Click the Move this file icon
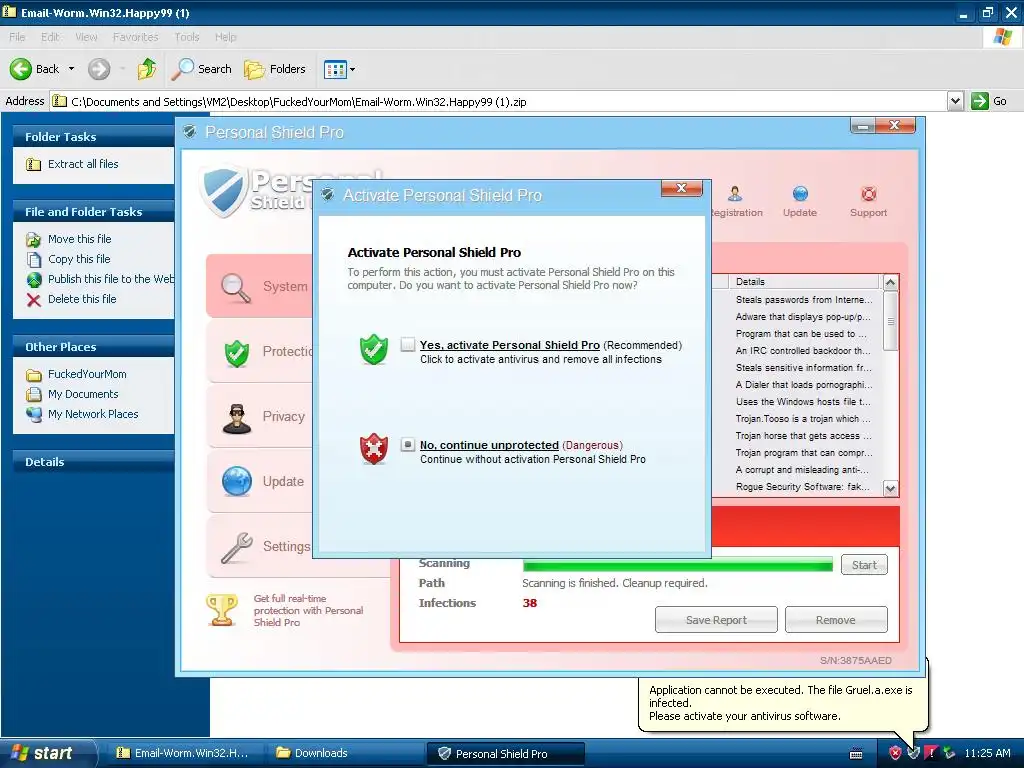 33,240
